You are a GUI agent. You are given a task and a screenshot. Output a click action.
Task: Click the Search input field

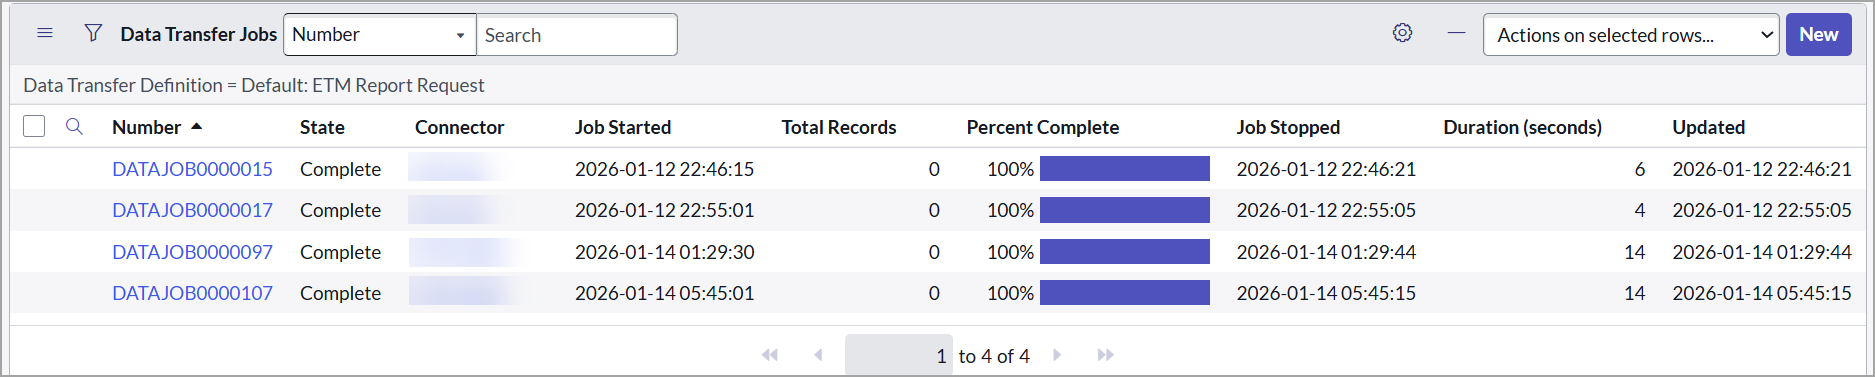(x=577, y=35)
